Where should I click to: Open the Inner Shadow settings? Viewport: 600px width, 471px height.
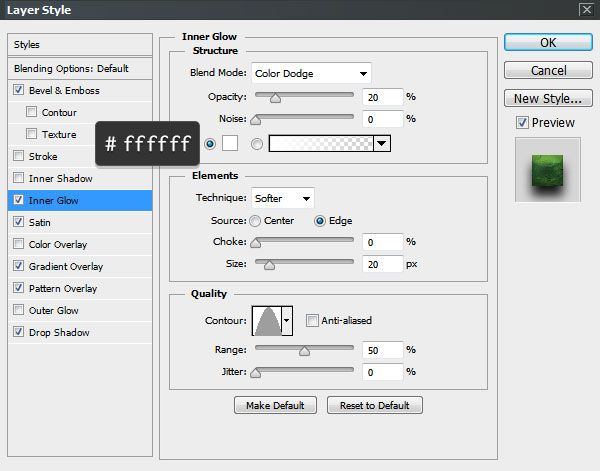(x=60, y=178)
